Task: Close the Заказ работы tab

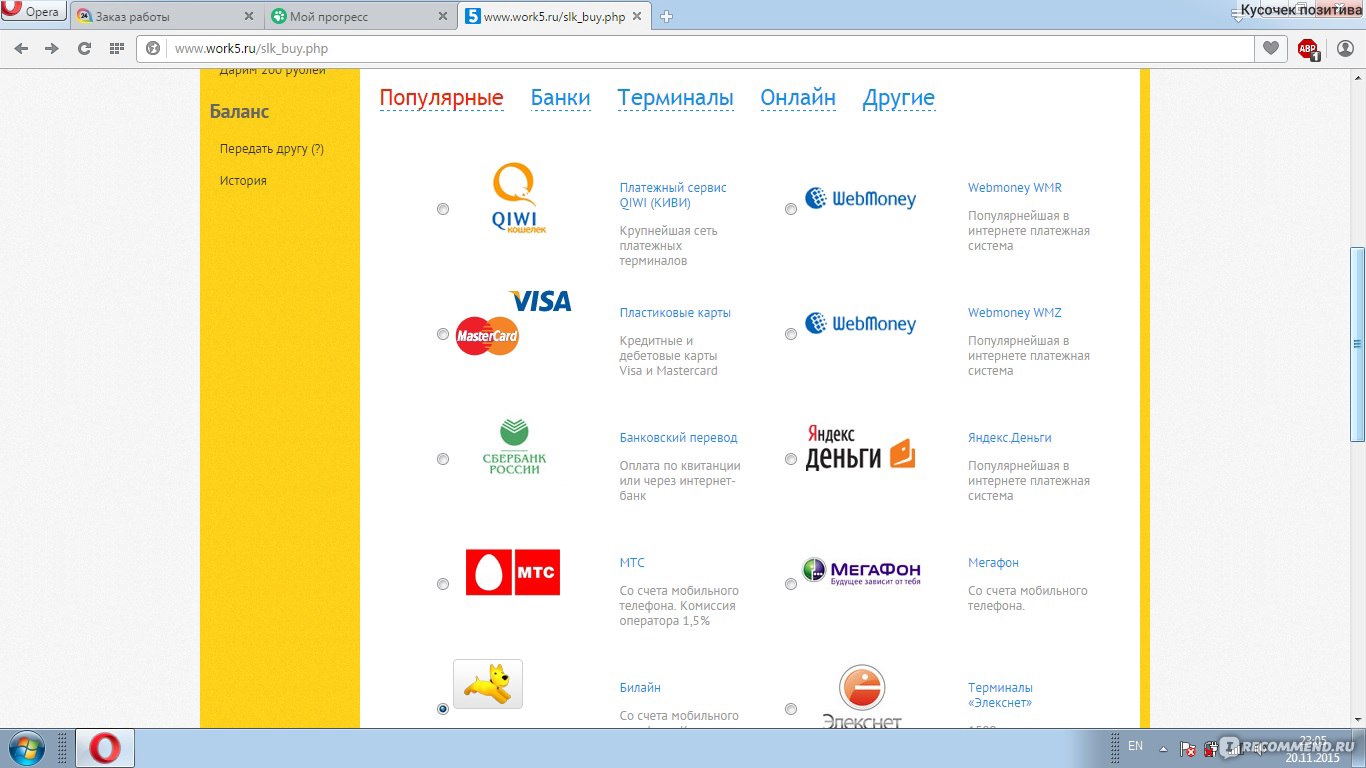Action: [249, 17]
